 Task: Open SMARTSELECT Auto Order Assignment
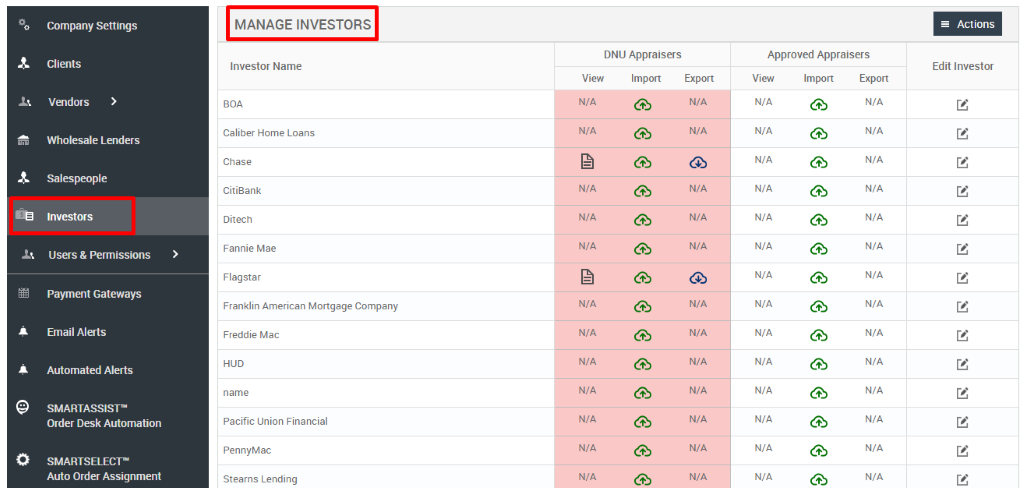104,468
